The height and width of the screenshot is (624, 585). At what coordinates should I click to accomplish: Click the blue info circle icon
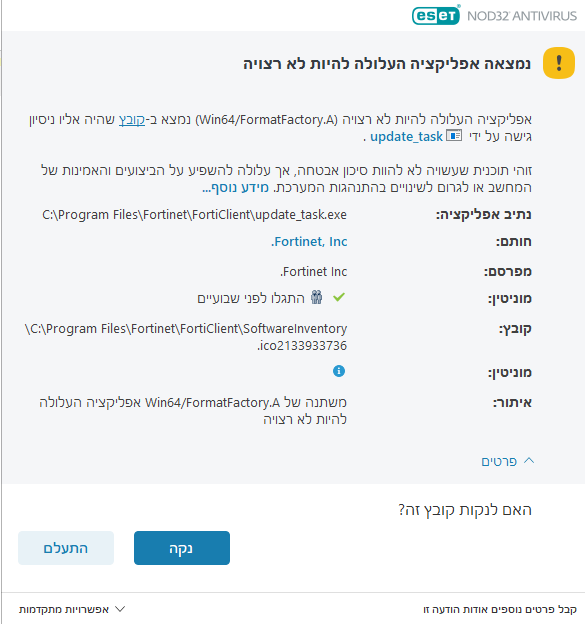pos(339,371)
